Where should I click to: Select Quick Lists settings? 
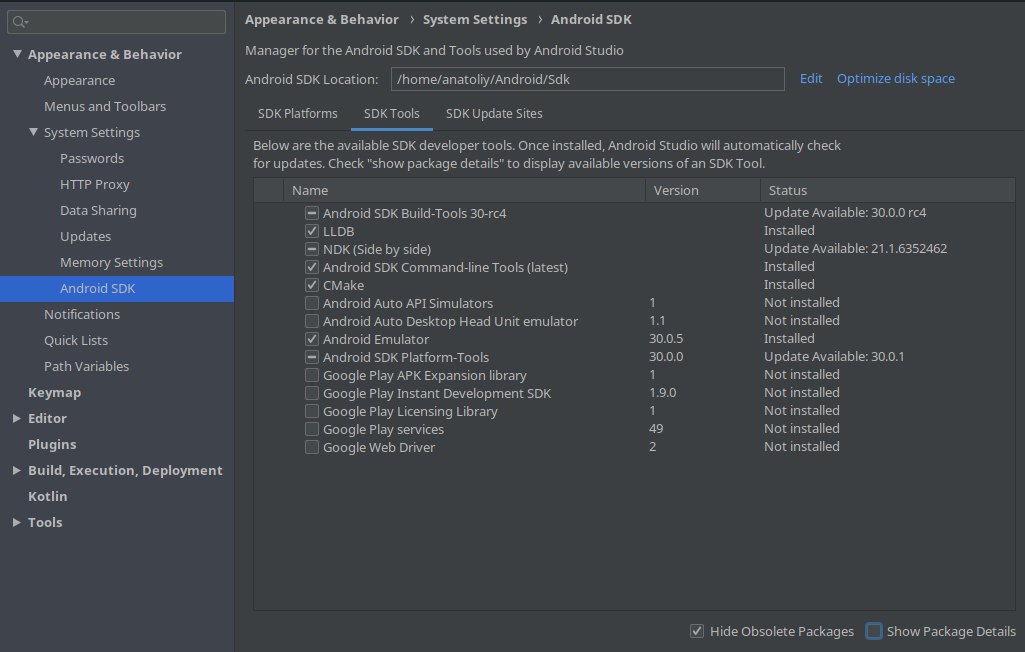point(76,340)
